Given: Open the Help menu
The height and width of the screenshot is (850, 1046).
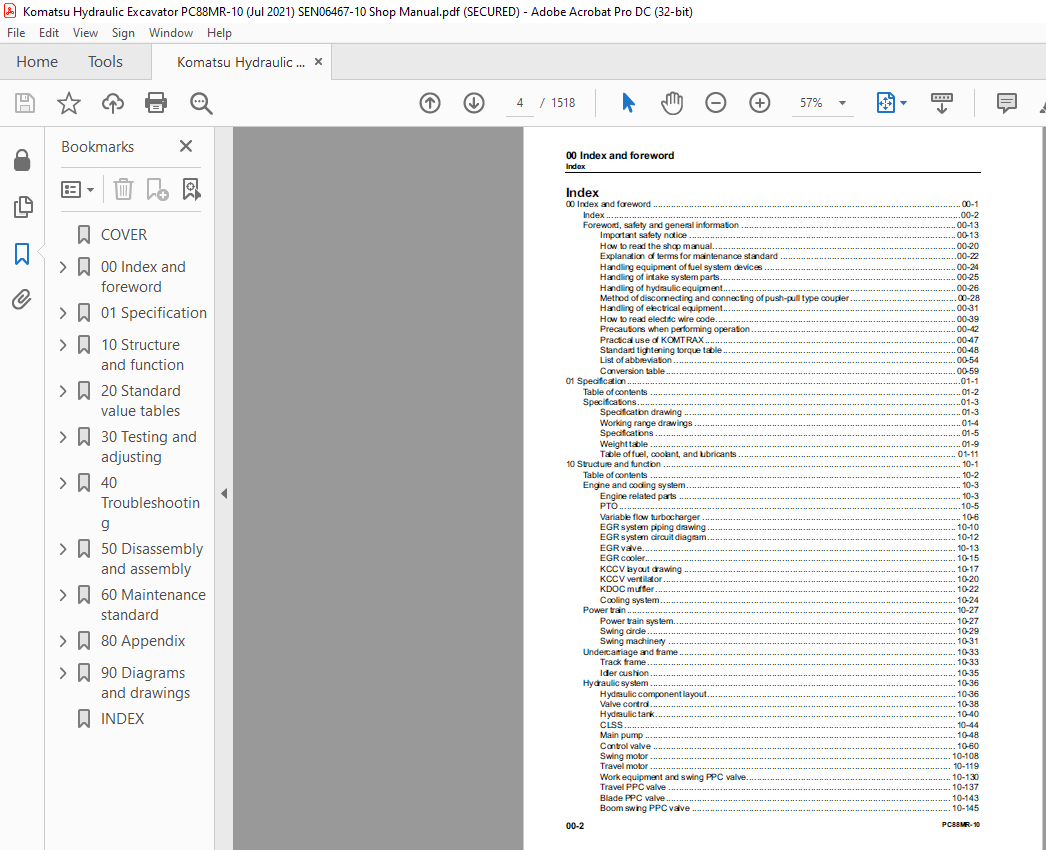Looking at the screenshot, I should pyautogui.click(x=219, y=33).
